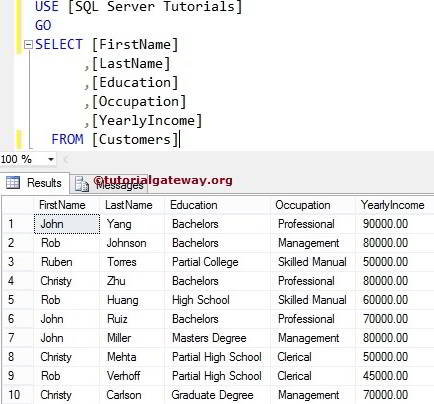Open the 100 % zoom dropdown

click(51, 159)
